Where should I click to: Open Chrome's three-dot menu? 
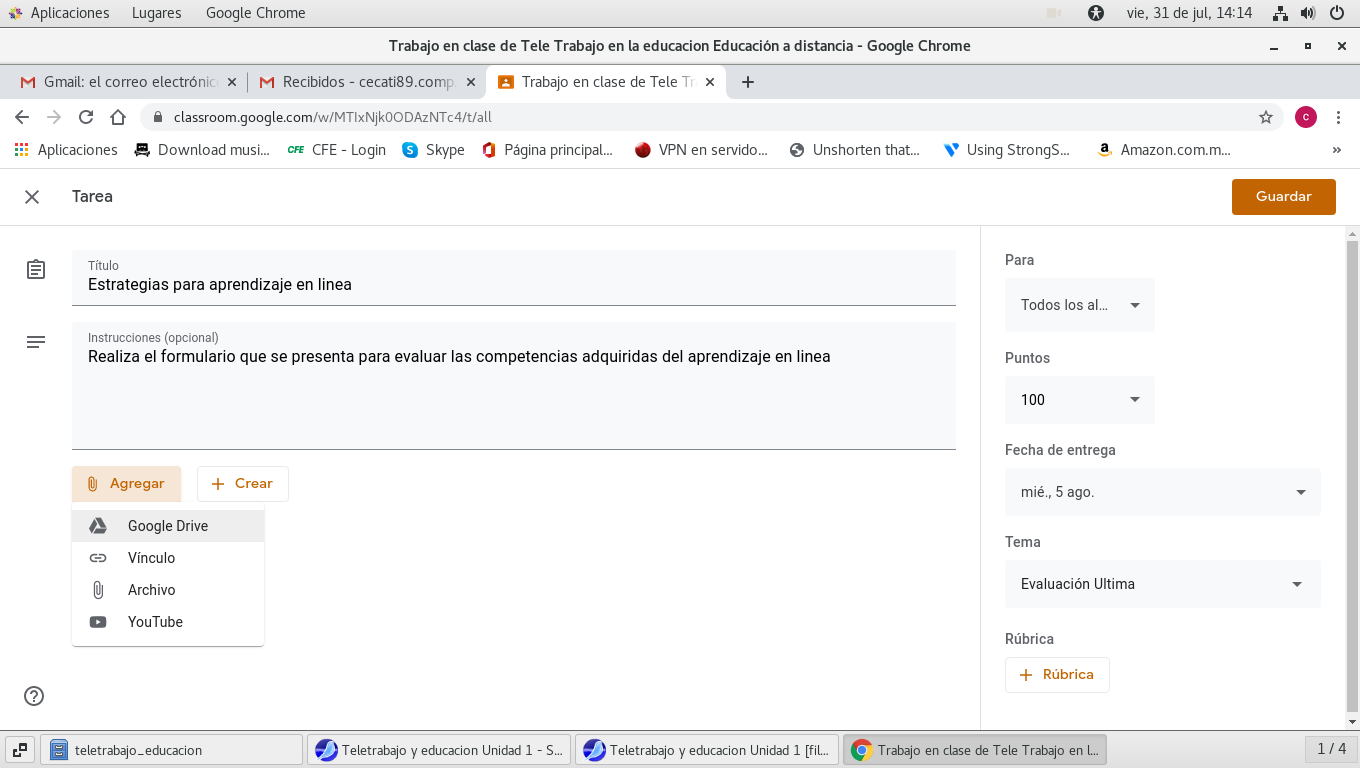[1339, 117]
